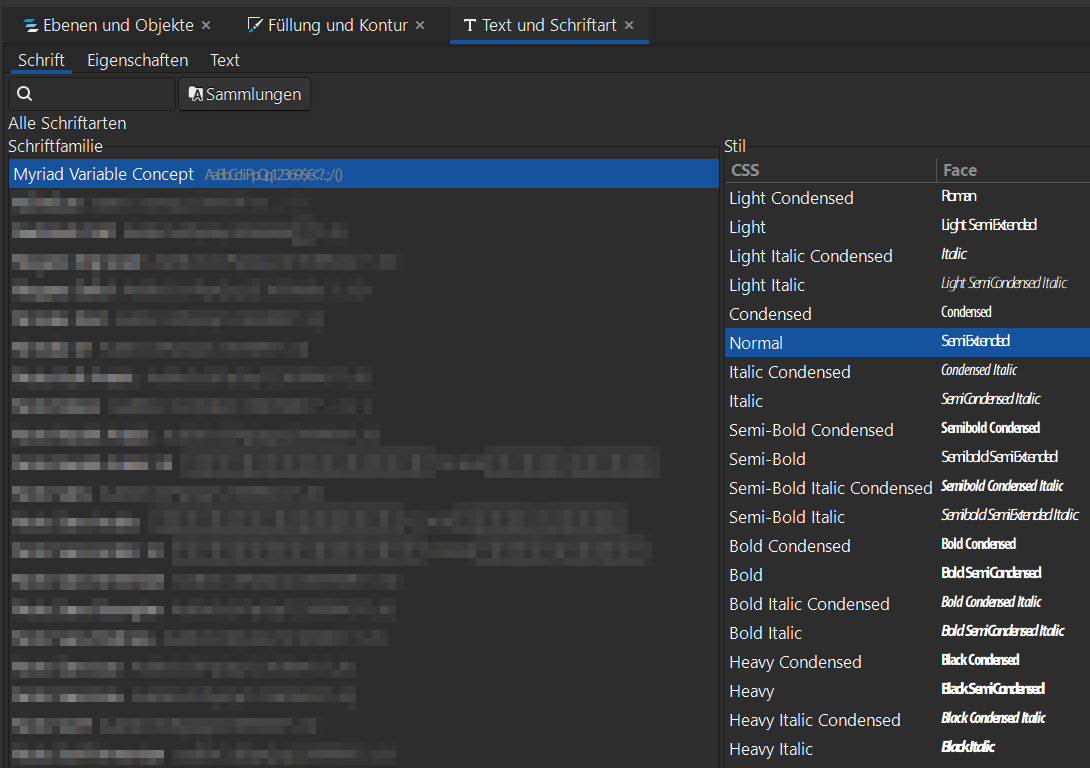Select Bold Italic Condensed style

[907, 604]
